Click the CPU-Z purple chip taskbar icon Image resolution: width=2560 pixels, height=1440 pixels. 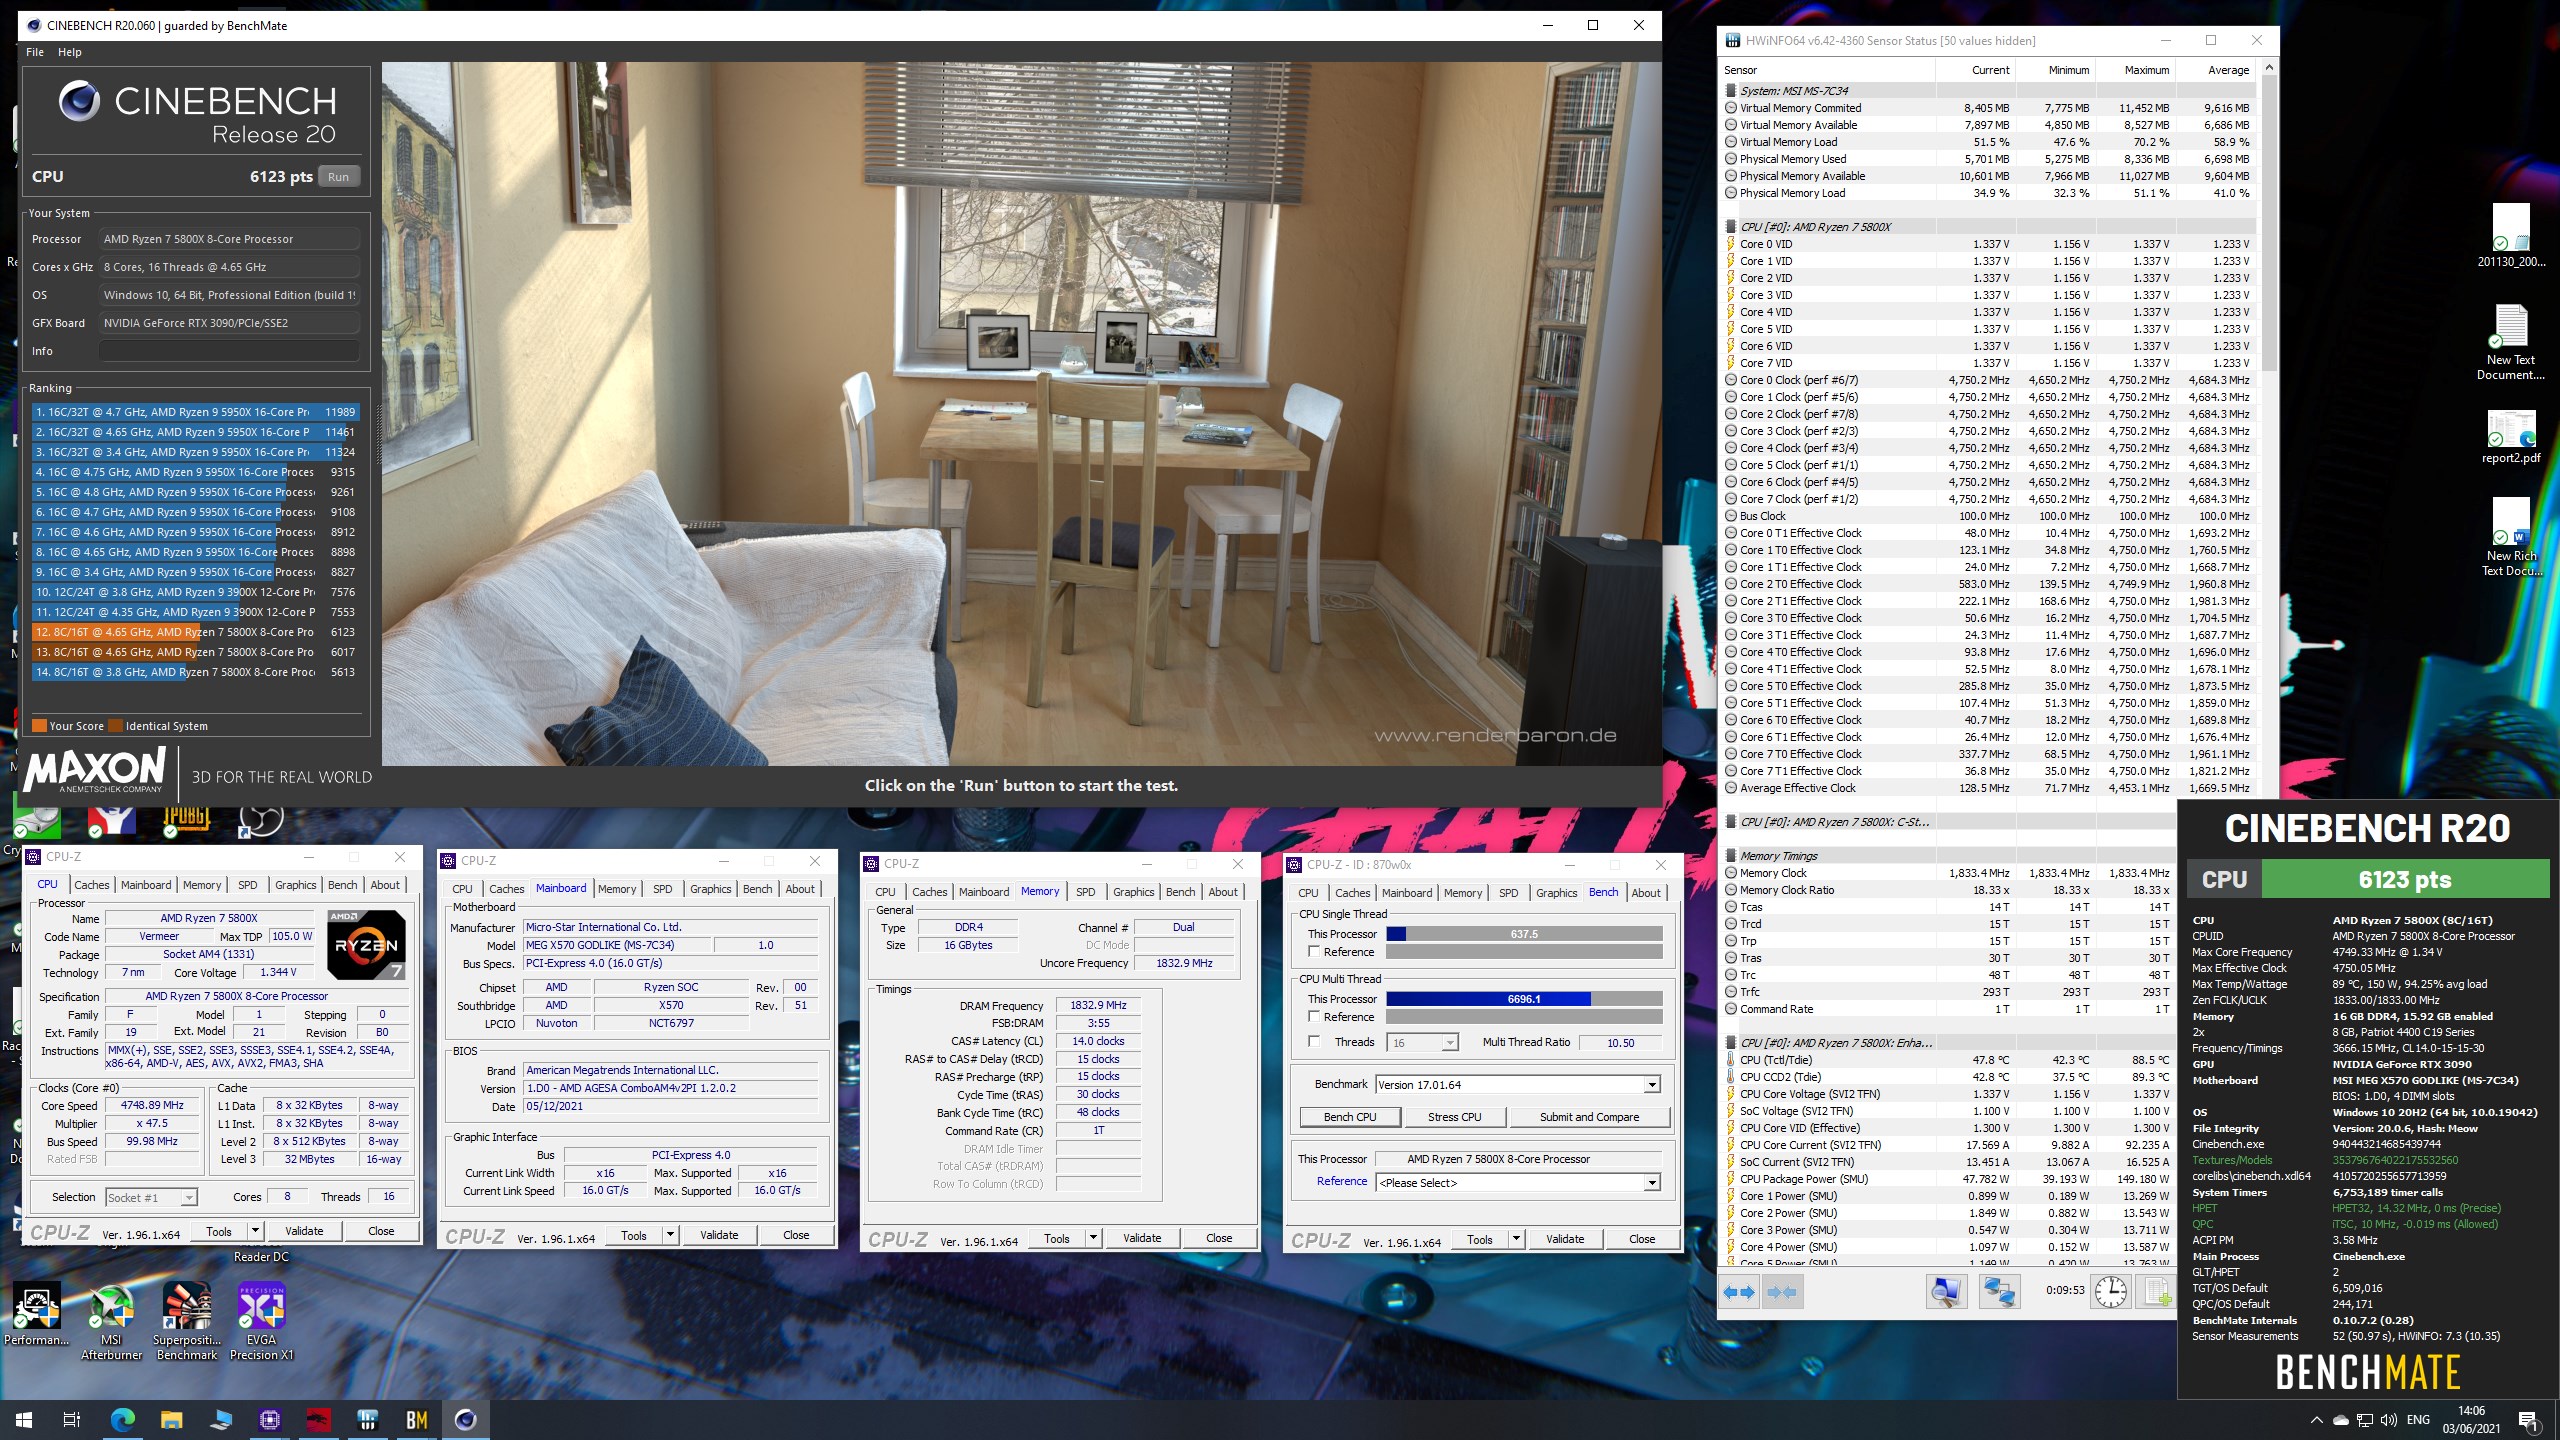tap(269, 1419)
